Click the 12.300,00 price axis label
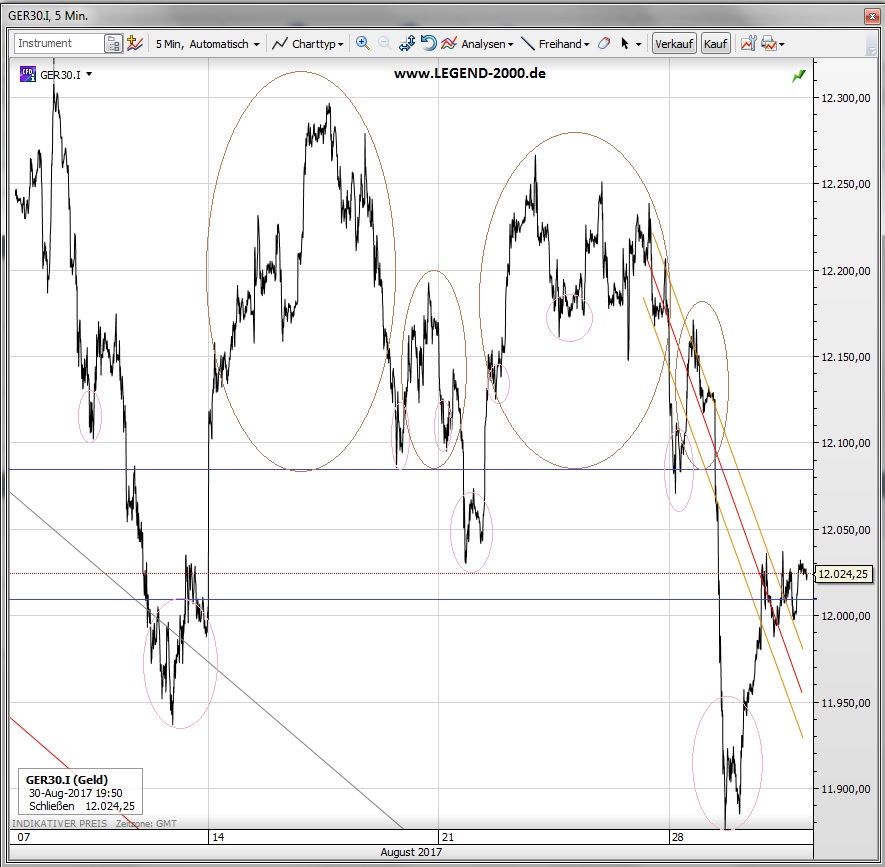Viewport: 885px width, 867px height. pyautogui.click(x=845, y=98)
